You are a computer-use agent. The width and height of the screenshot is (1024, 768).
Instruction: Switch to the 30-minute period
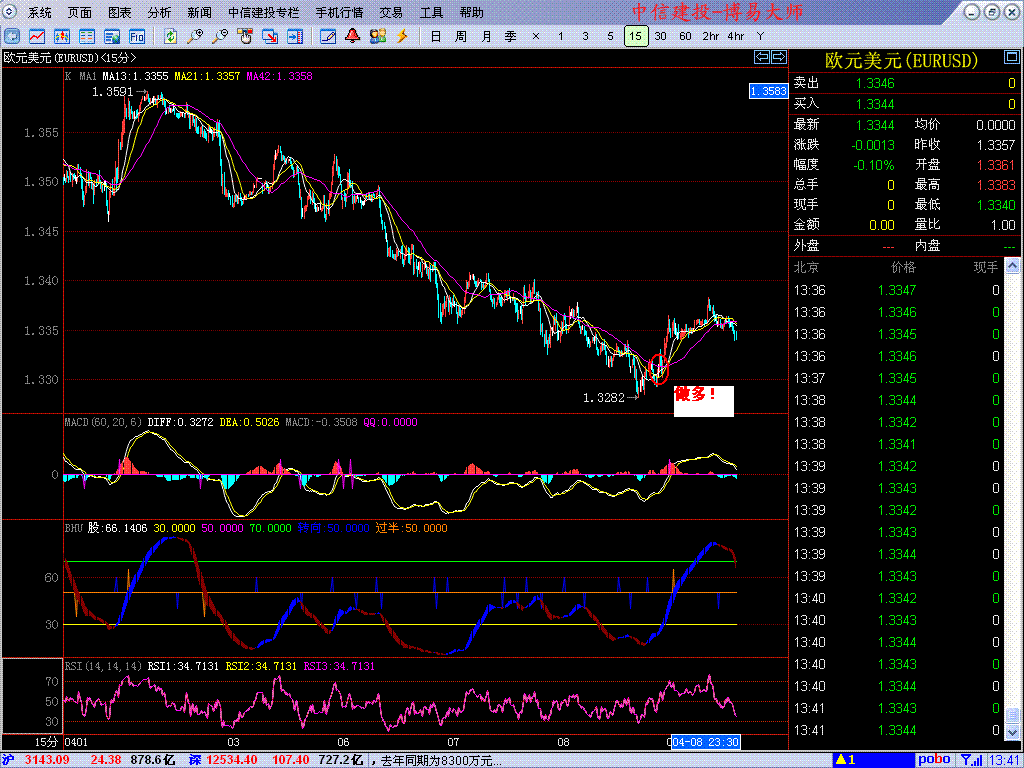(660, 36)
